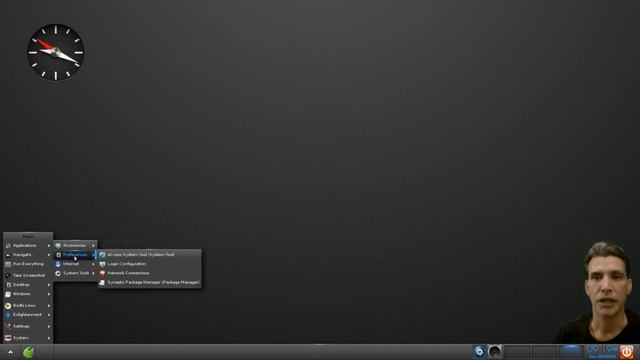Image resolution: width=640 pixels, height=360 pixels.
Task: Select the blue highlighted desktop in pager
Action: point(571,351)
